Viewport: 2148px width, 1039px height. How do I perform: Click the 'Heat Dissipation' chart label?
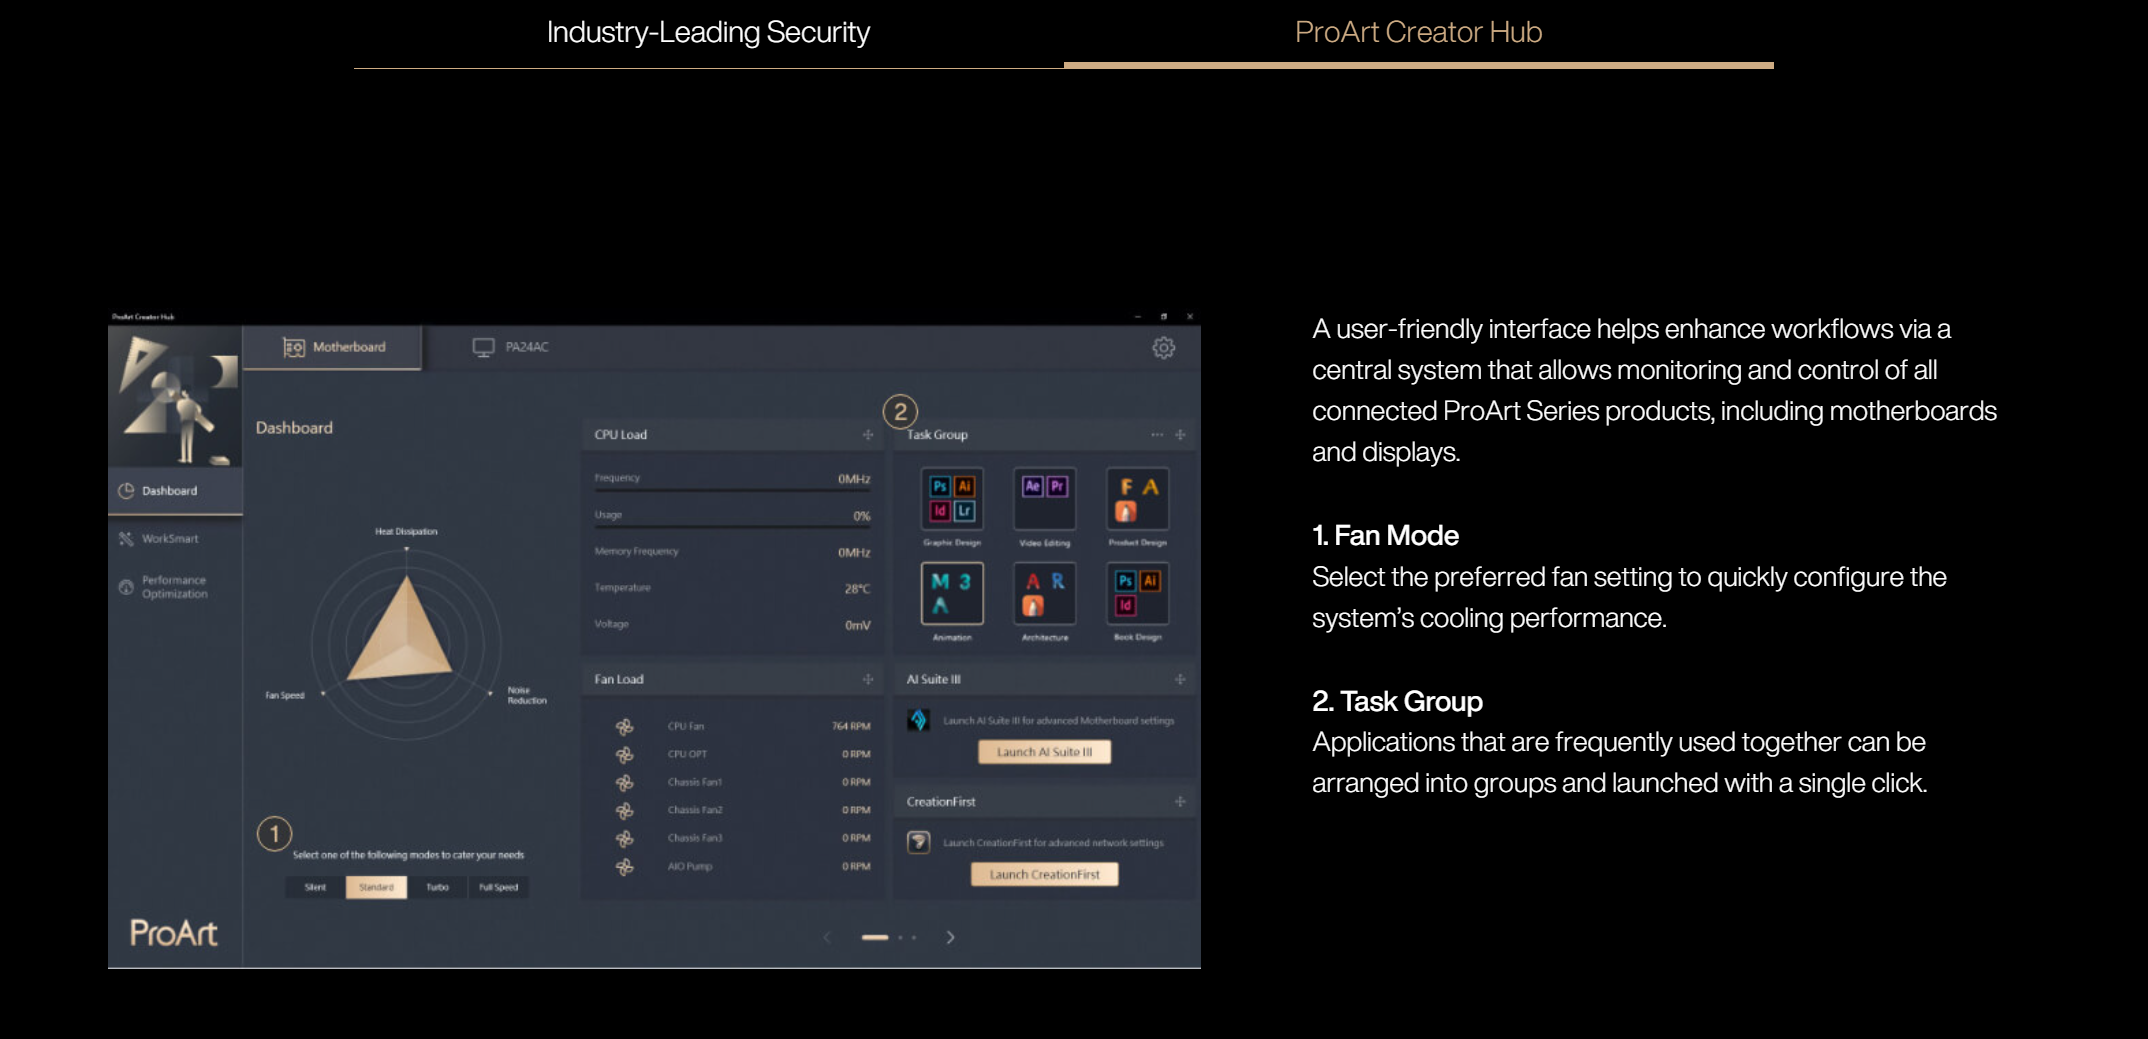point(406,531)
